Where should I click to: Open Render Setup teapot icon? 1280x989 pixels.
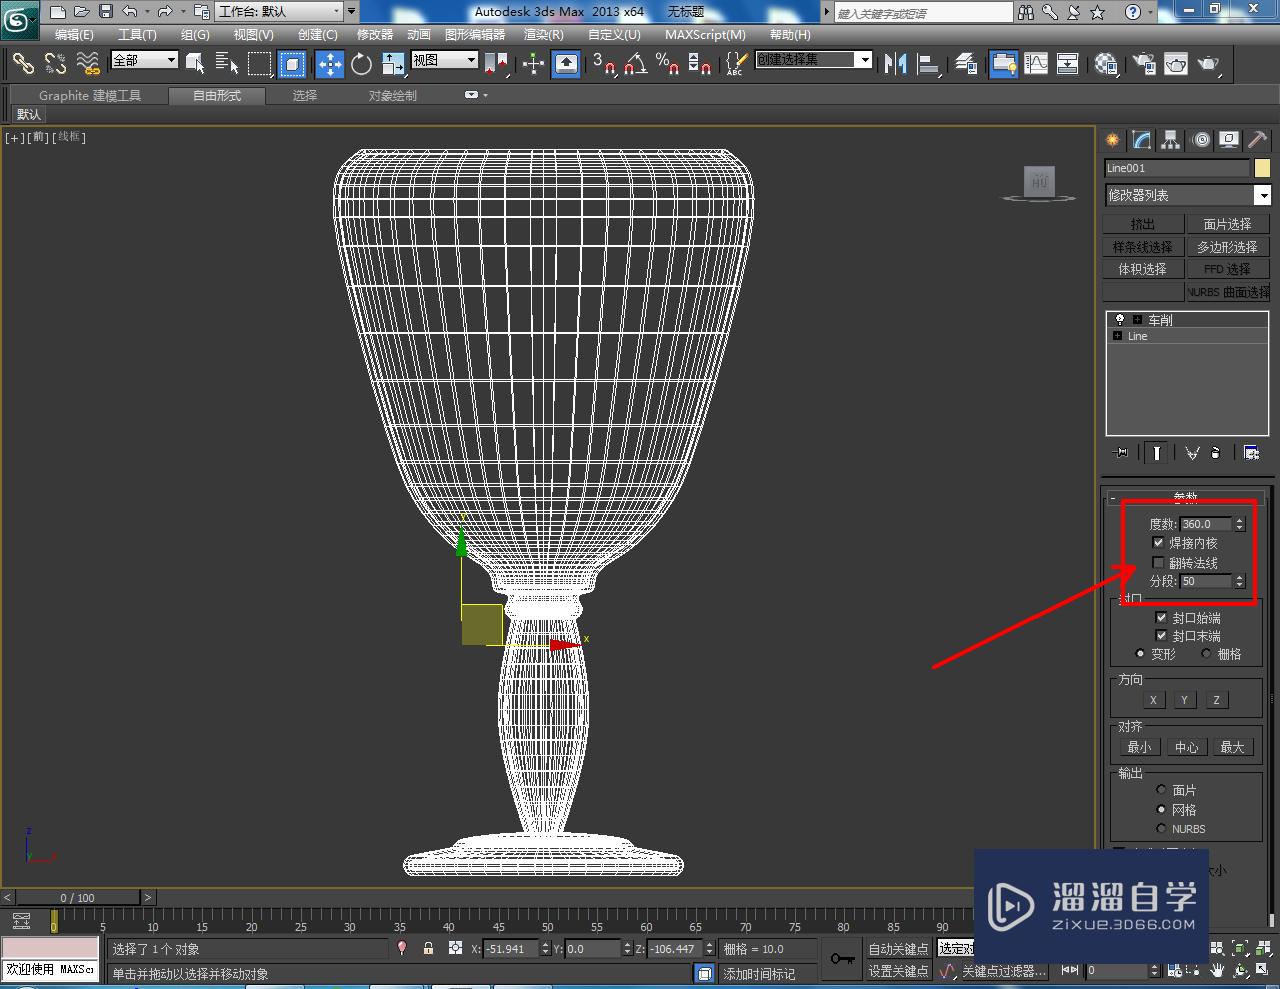pos(1143,64)
